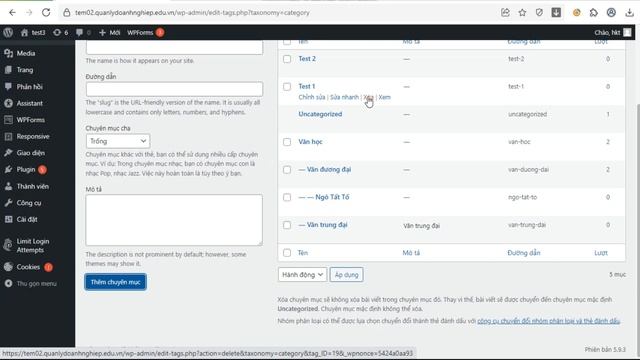Click the Chỉnh sửa link under Test 1
640x360 pixels.
pyautogui.click(x=312, y=97)
